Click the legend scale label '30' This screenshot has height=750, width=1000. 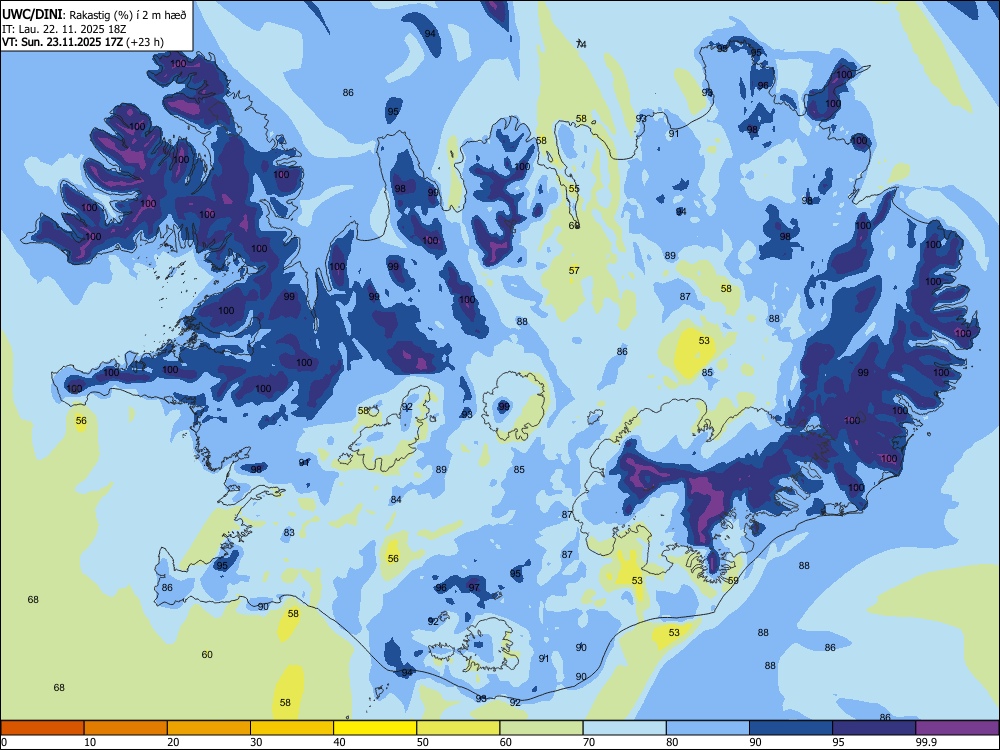coord(256,742)
